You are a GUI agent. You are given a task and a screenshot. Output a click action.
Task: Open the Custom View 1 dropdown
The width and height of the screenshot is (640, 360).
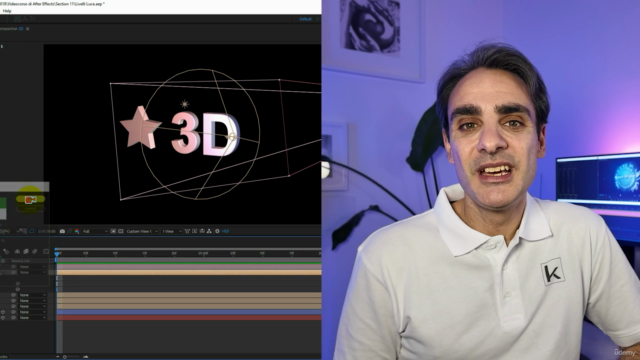[142, 231]
